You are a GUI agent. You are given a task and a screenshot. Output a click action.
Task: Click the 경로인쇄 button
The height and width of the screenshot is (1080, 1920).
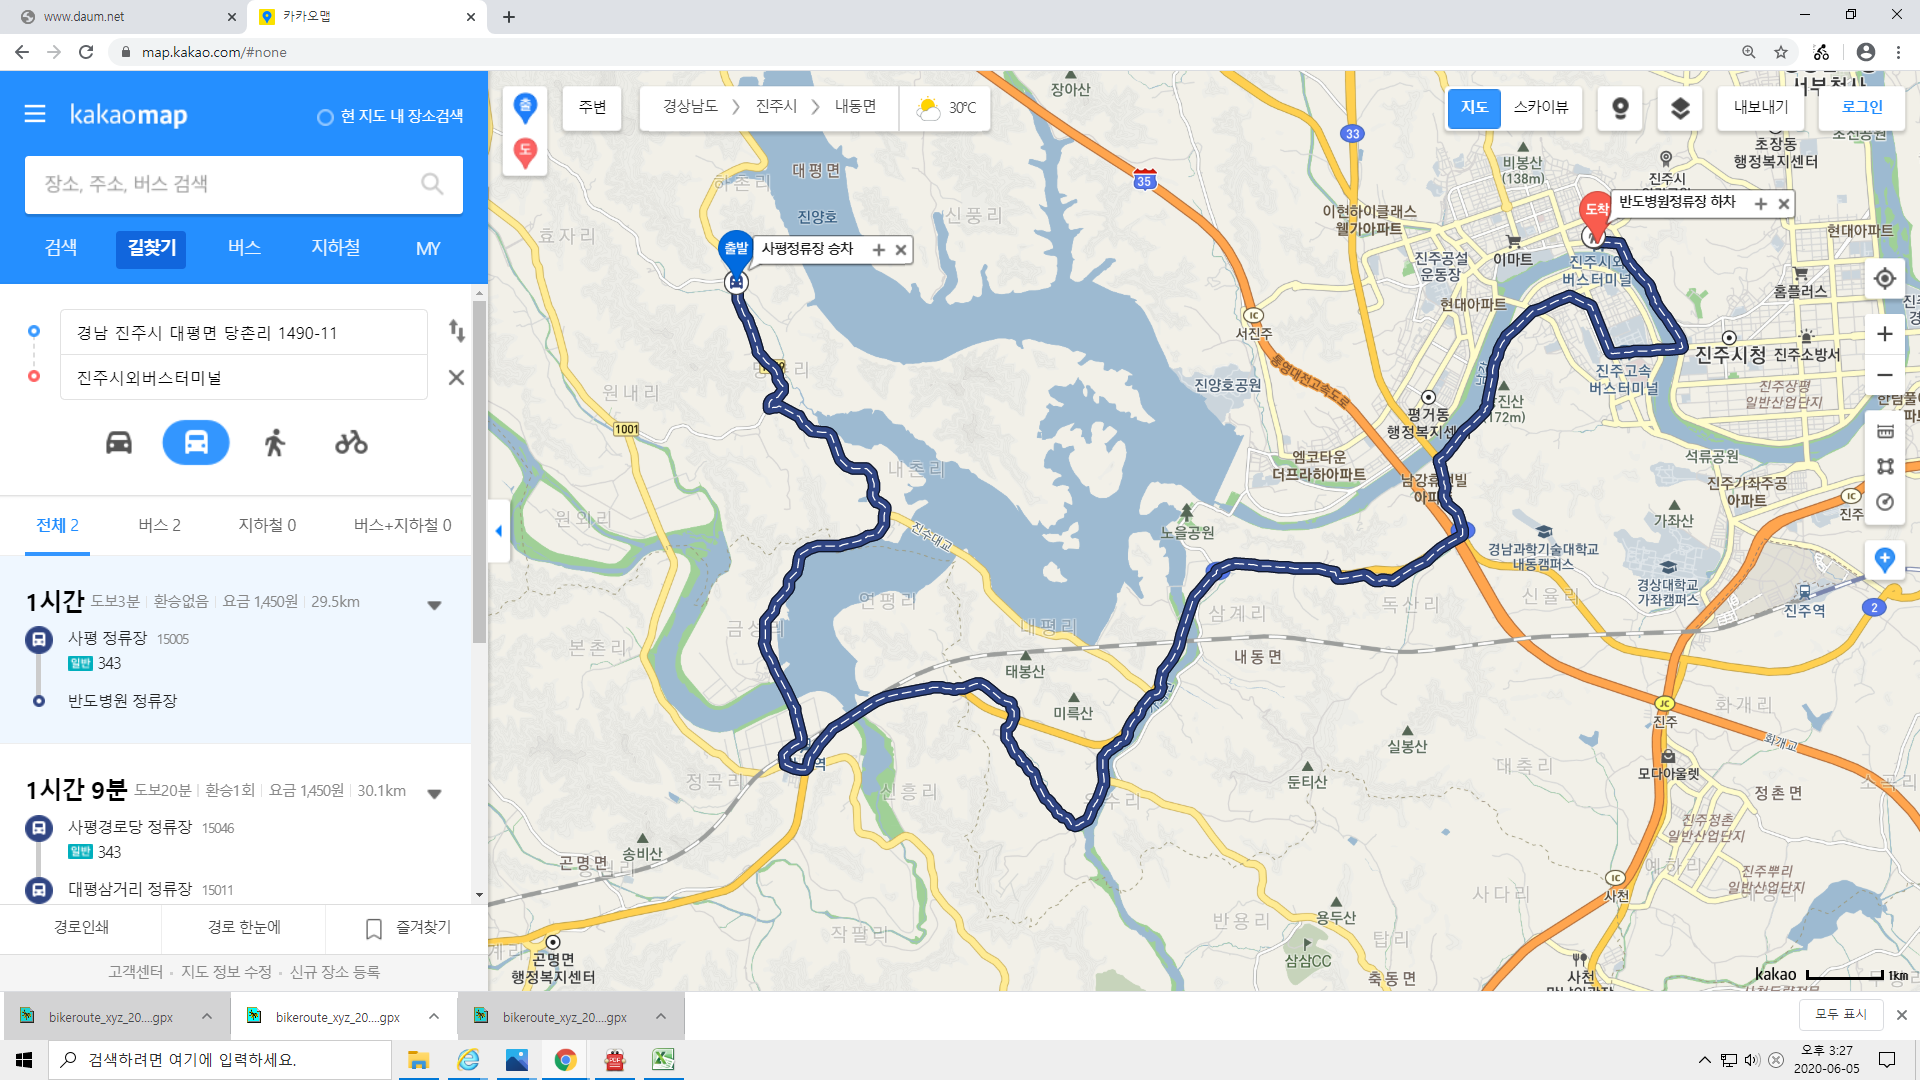[81, 927]
